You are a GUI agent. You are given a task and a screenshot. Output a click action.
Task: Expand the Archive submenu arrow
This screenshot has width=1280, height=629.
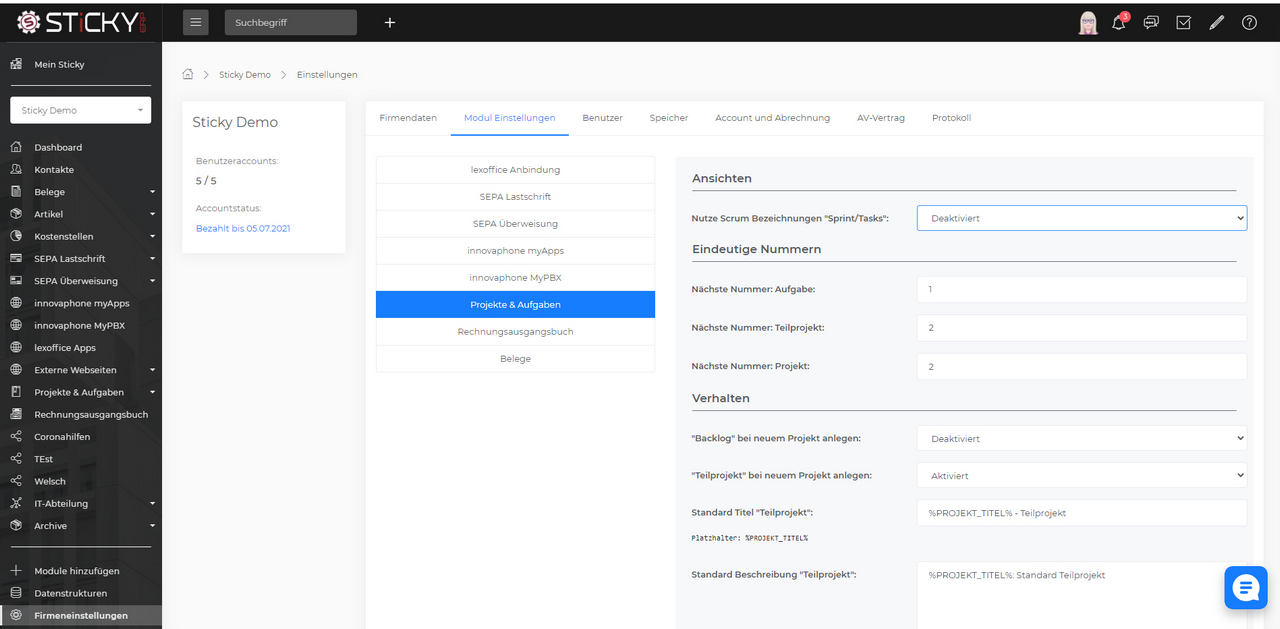click(153, 526)
